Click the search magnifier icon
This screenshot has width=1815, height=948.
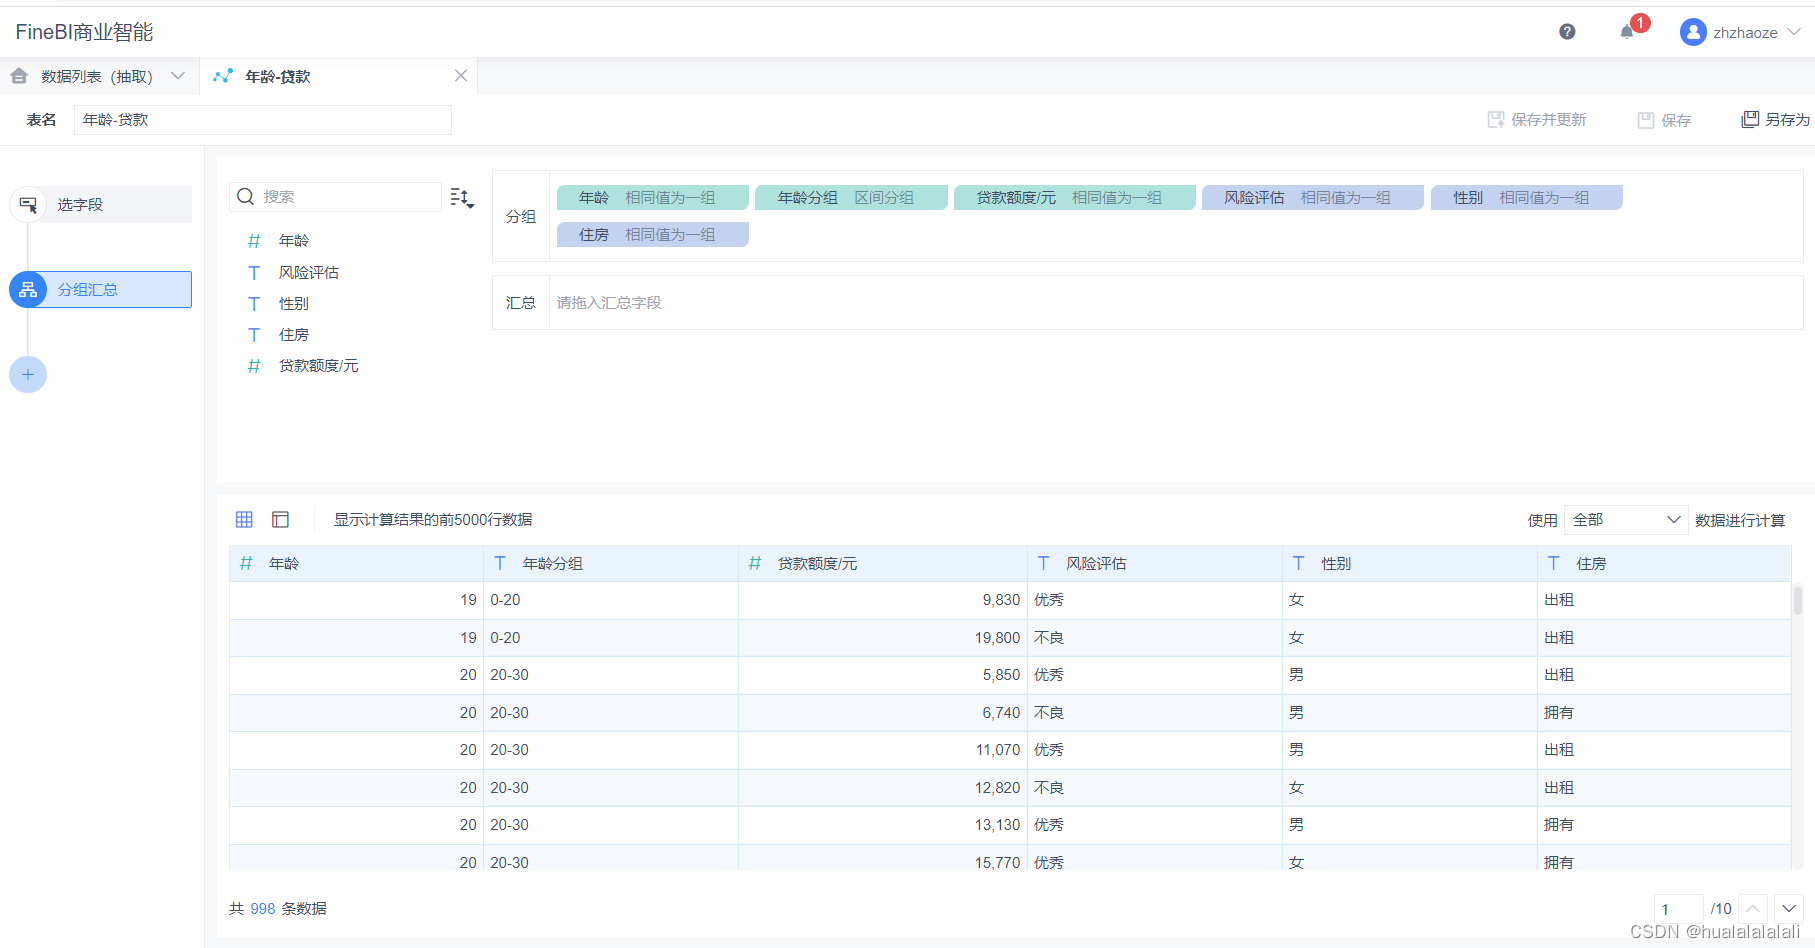pyautogui.click(x=245, y=197)
